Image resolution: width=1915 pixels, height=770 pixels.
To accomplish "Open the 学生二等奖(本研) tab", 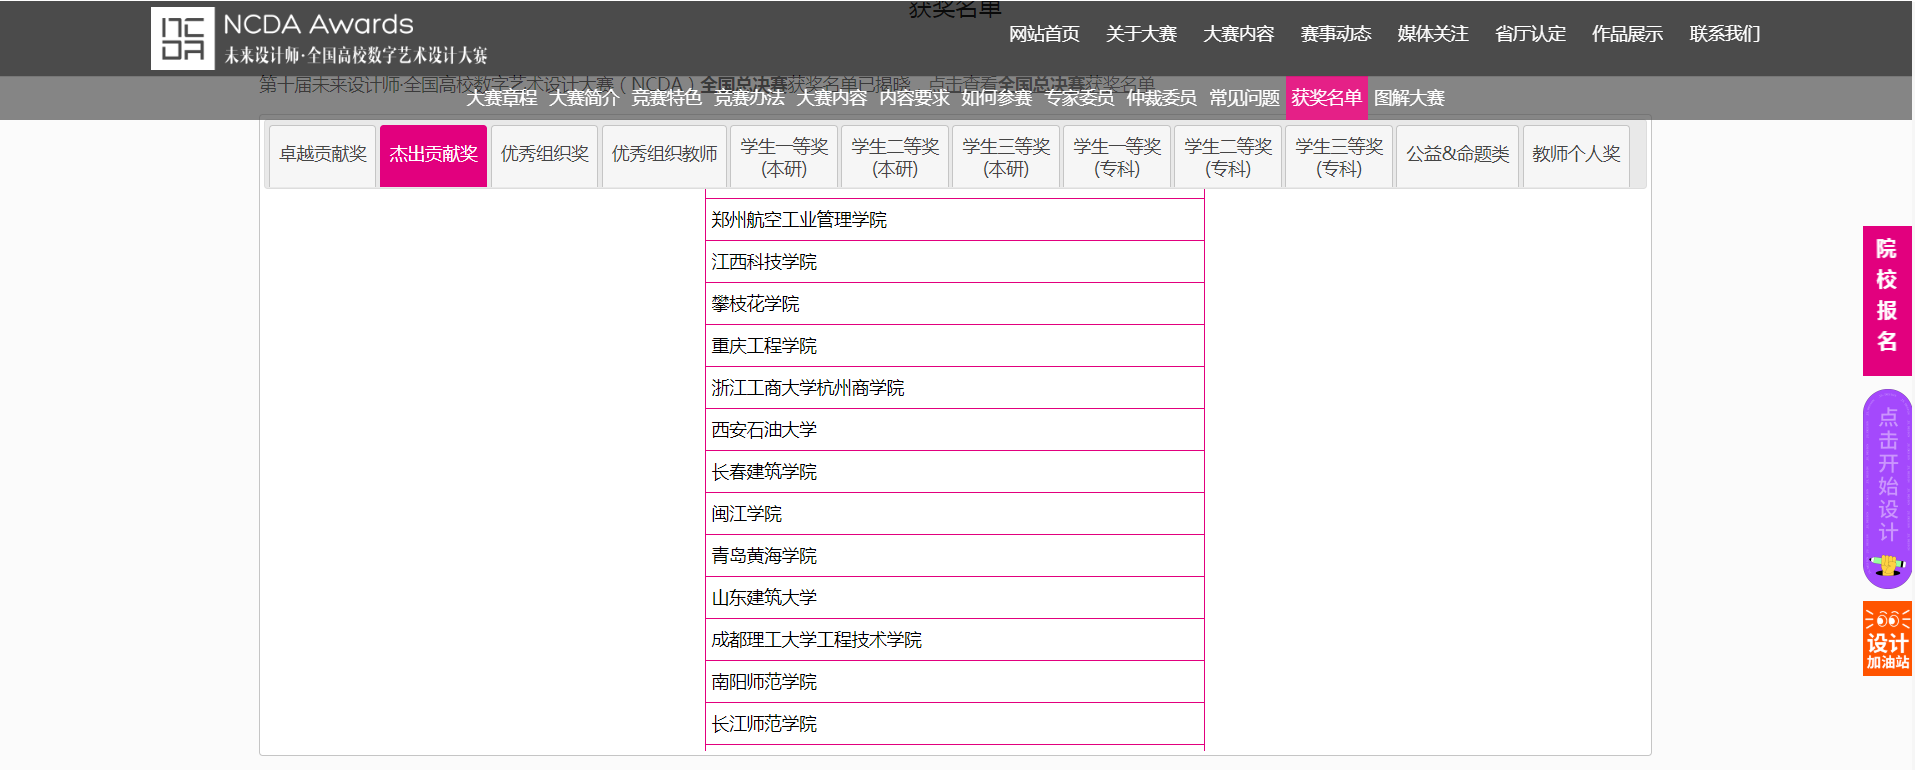I will coord(895,157).
